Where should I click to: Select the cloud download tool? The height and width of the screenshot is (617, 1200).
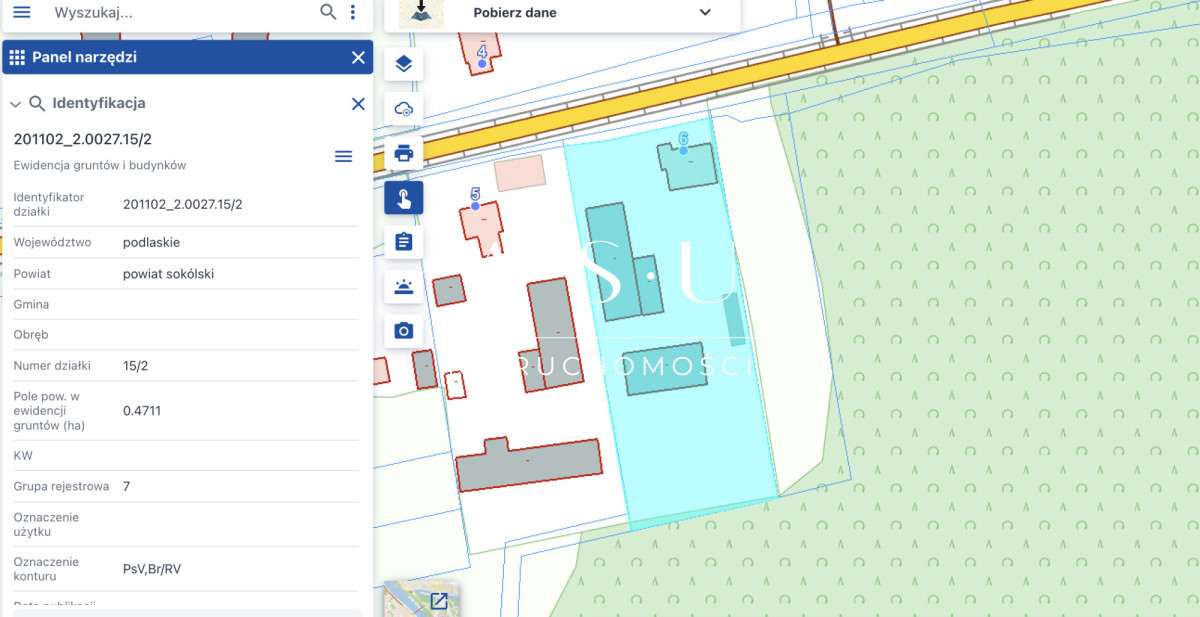404,109
